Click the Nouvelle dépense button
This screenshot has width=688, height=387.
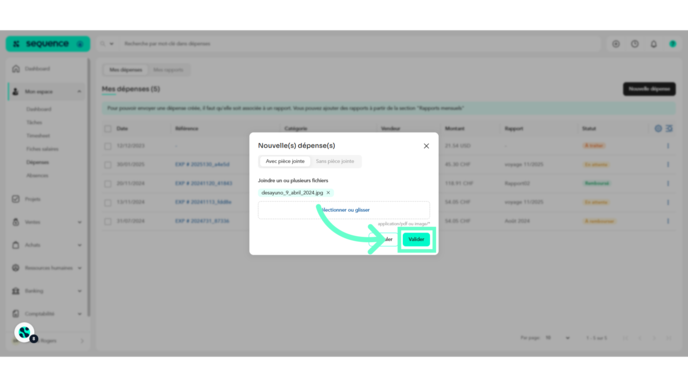[x=649, y=89]
